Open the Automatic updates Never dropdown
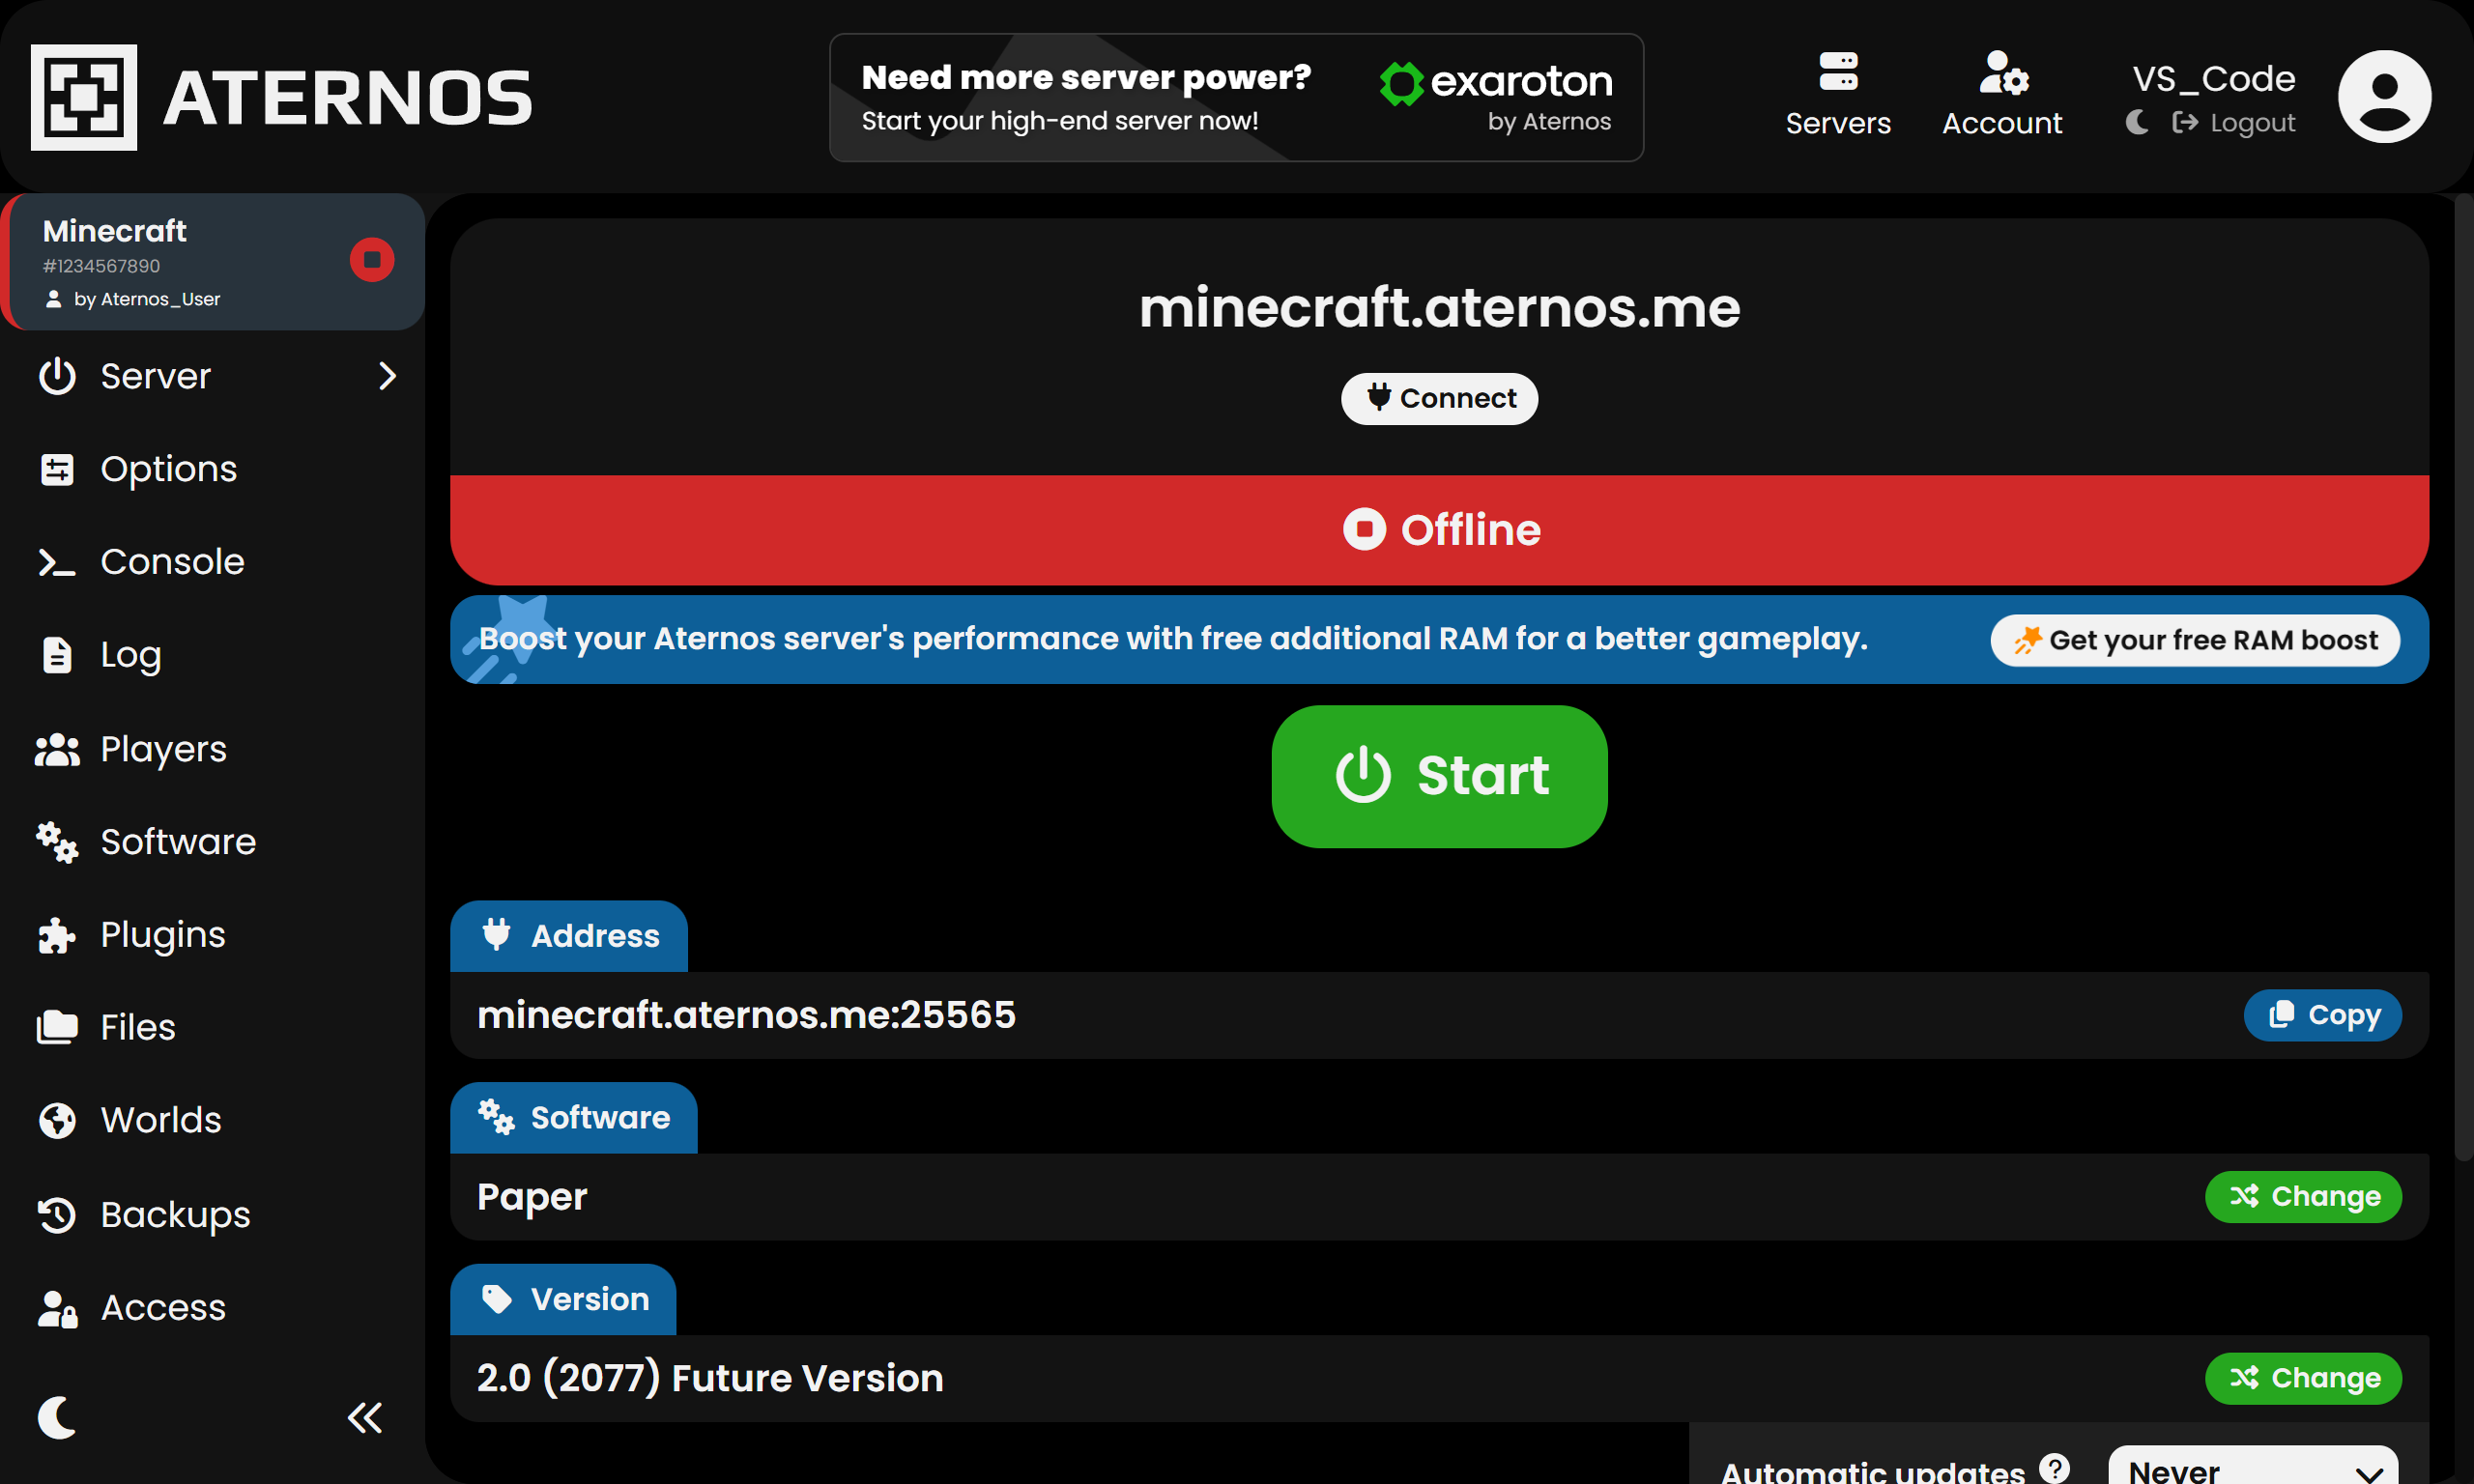The width and height of the screenshot is (2474, 1484). click(x=2253, y=1466)
